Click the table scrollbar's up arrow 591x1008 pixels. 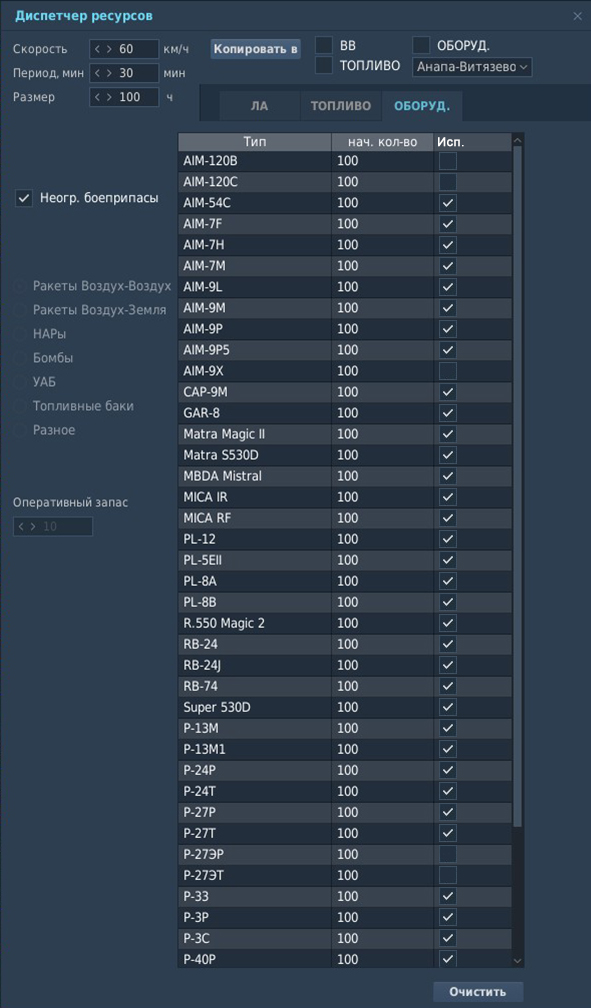(518, 140)
